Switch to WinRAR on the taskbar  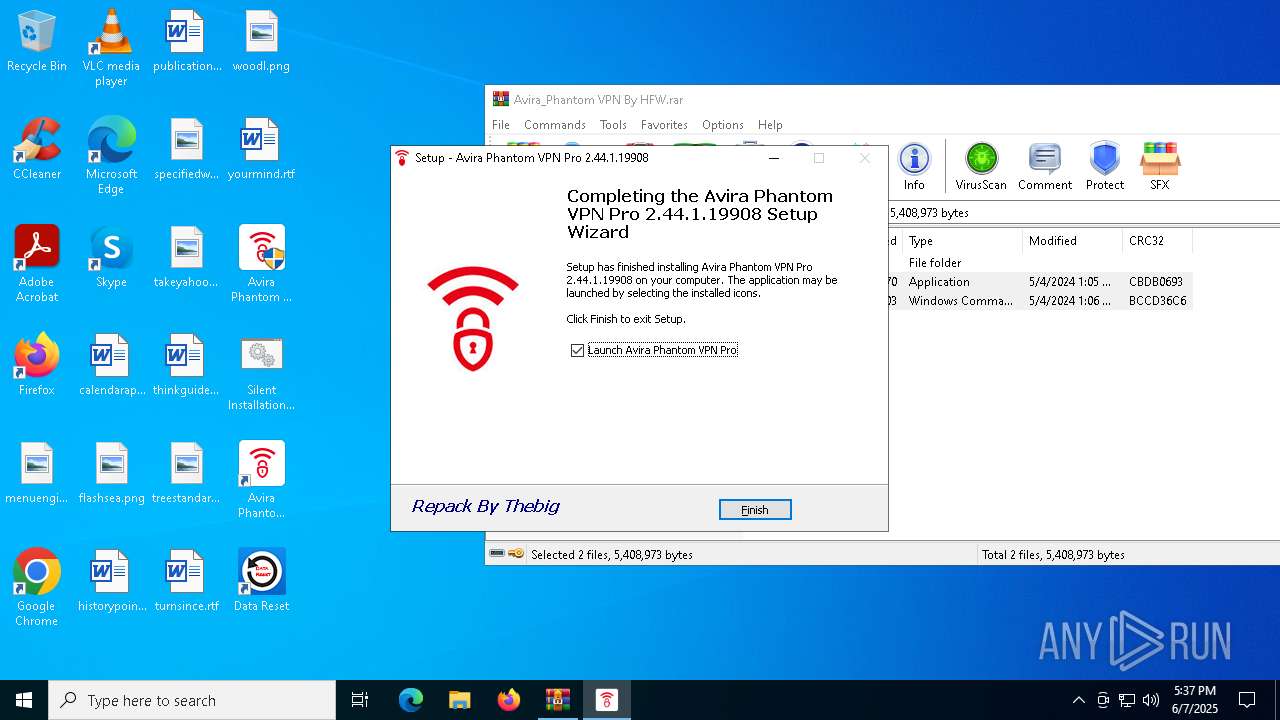click(x=558, y=700)
